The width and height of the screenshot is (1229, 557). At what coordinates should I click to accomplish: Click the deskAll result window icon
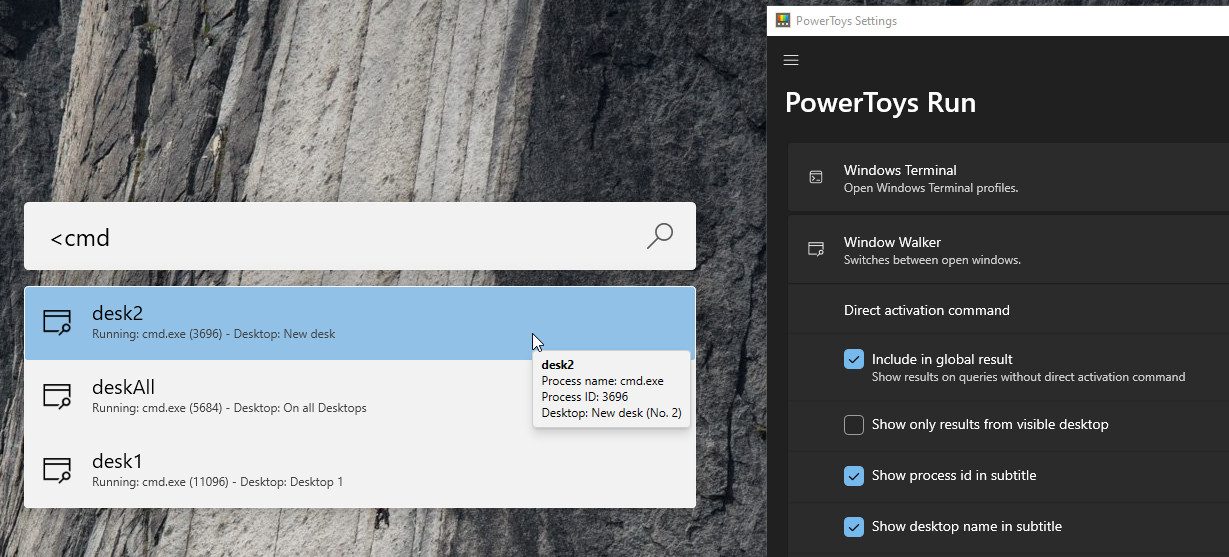(58, 396)
